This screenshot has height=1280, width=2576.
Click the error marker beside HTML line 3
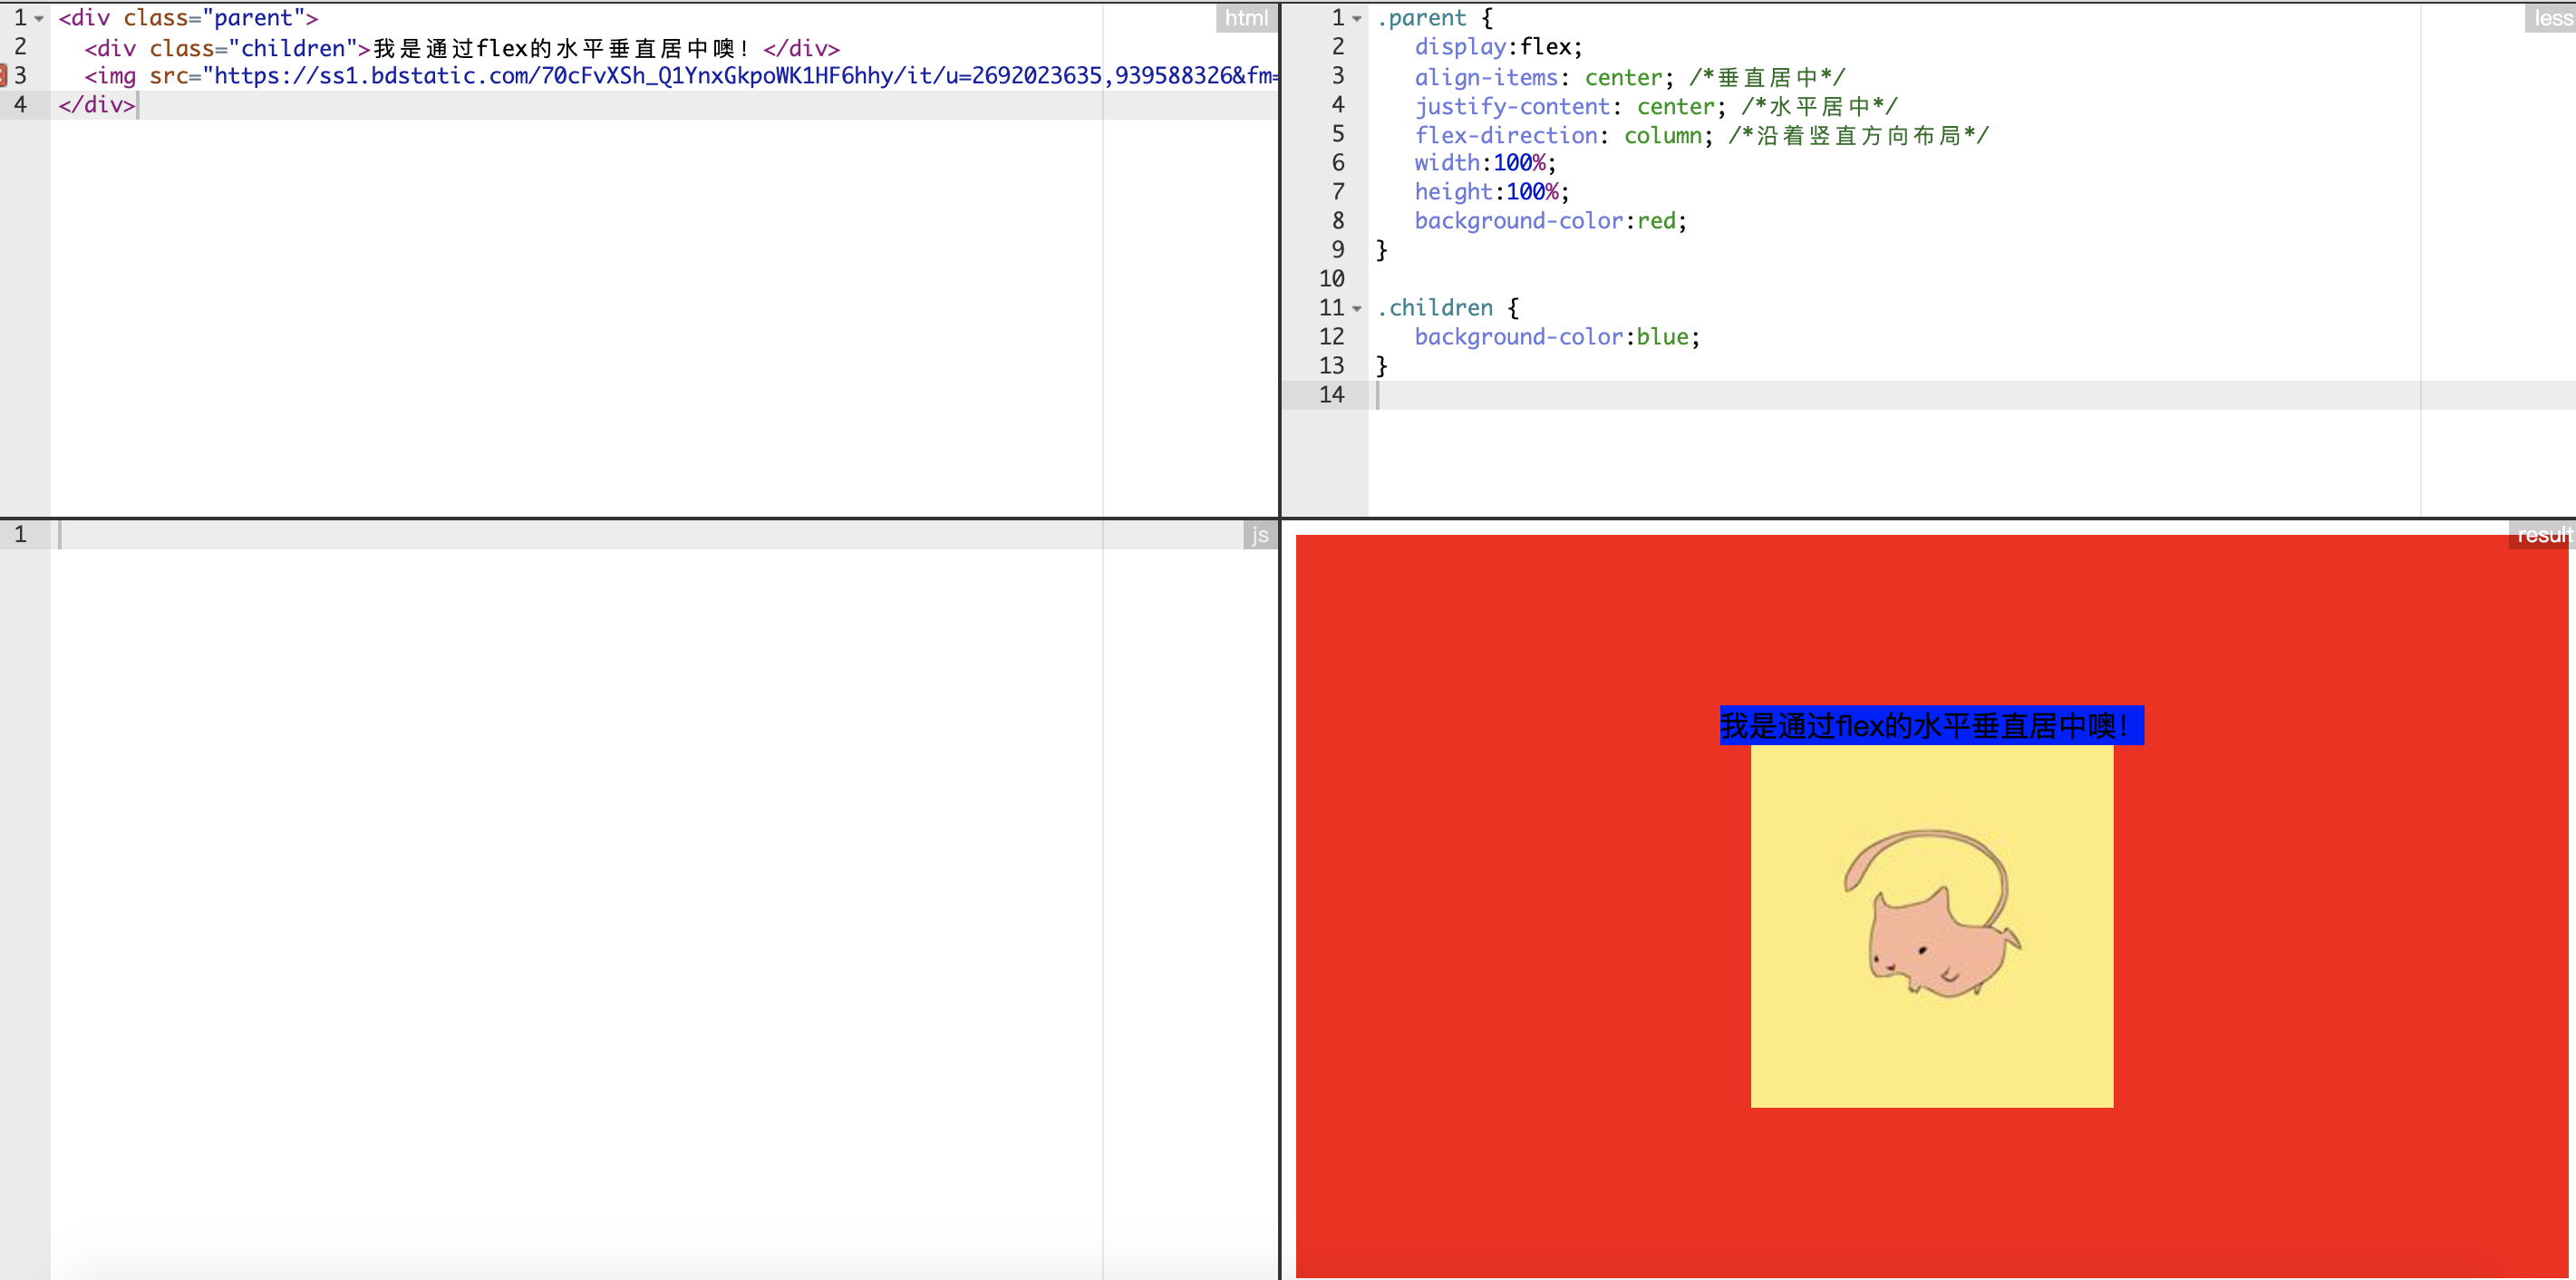(x=3, y=76)
